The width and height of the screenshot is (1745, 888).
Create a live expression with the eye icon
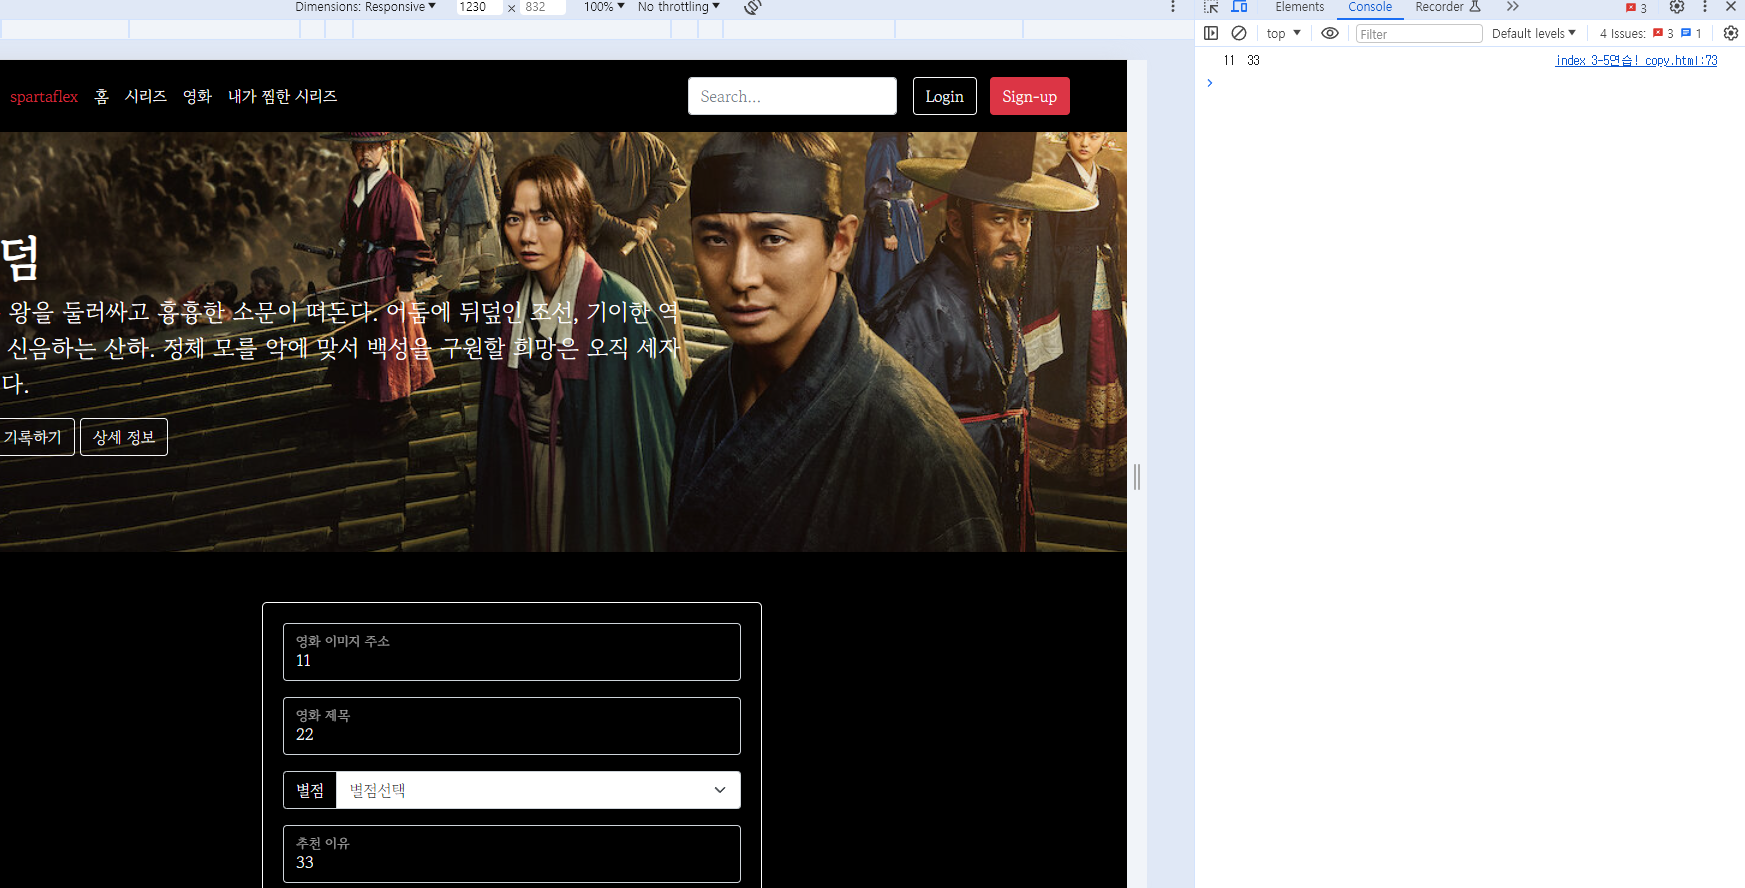click(1330, 33)
